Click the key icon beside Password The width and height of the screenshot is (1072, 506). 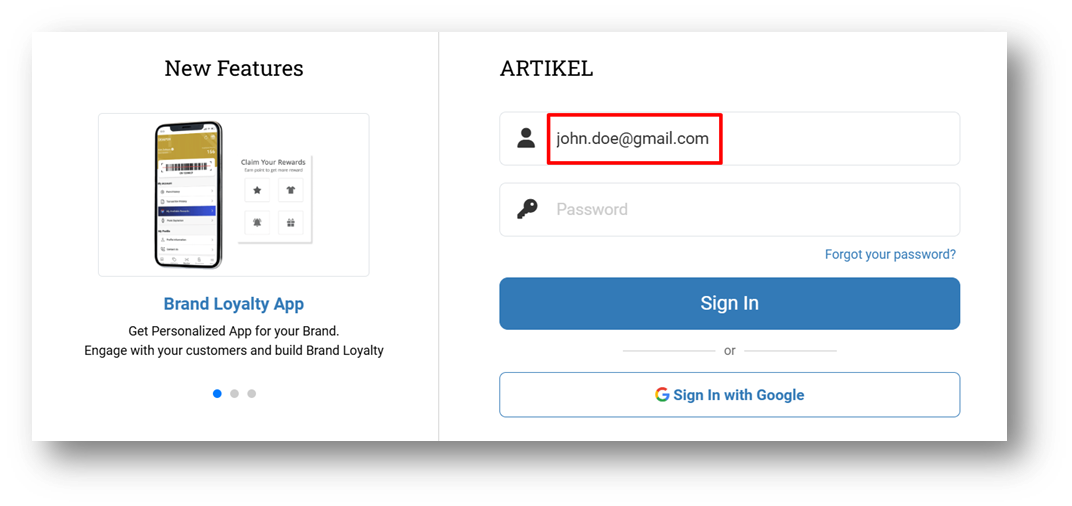[526, 209]
